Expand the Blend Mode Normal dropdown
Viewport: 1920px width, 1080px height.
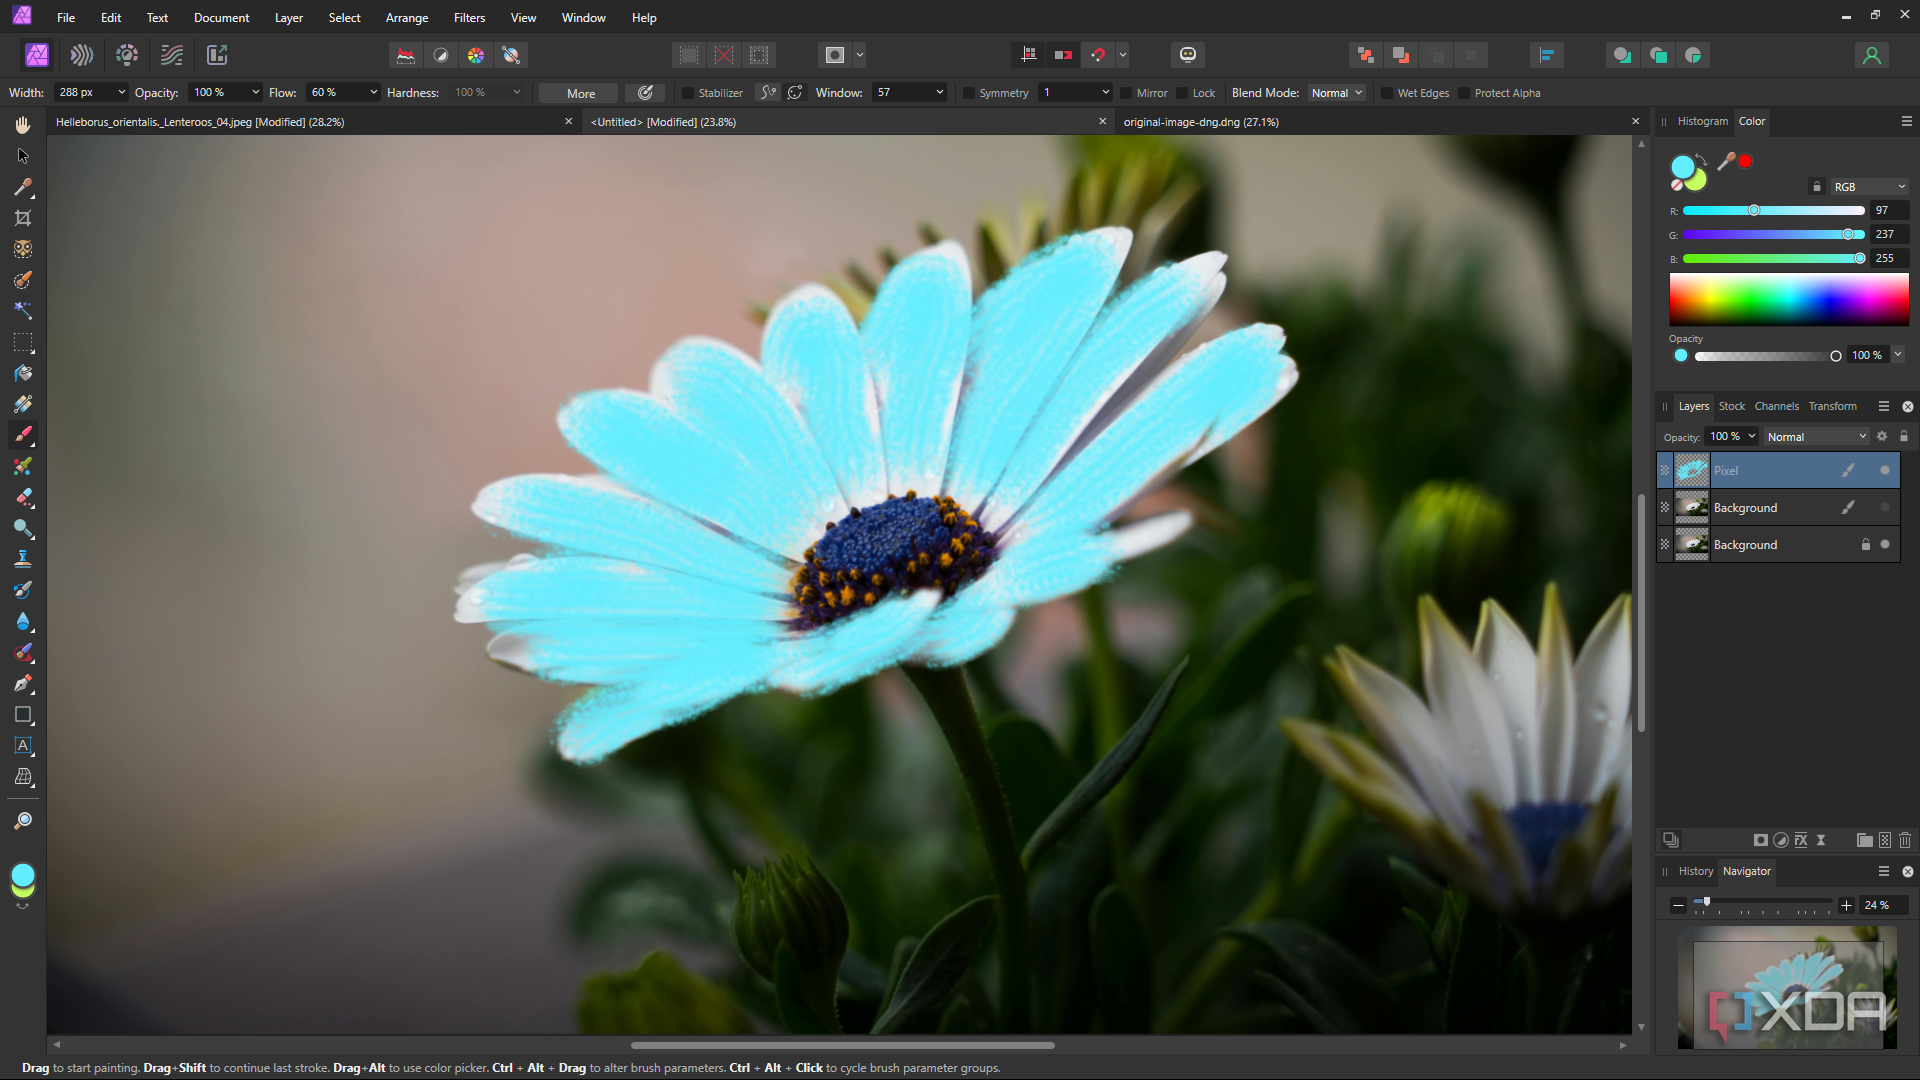[x=1337, y=93]
